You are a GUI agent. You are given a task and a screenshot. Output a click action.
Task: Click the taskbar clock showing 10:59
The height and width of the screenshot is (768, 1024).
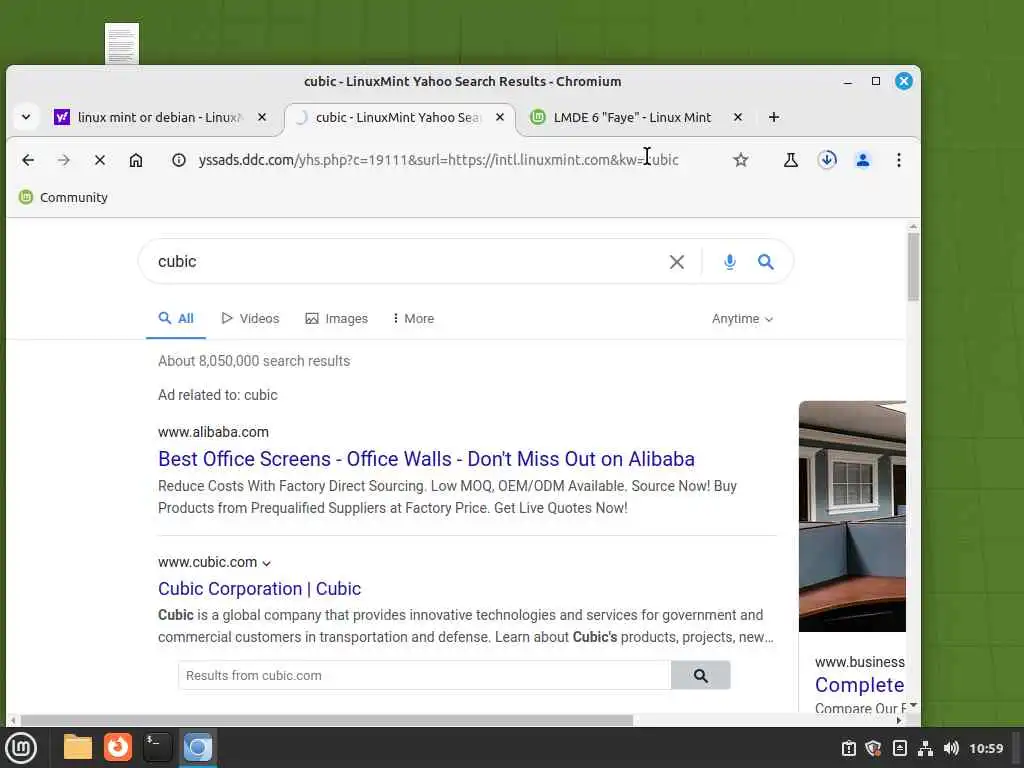(x=985, y=748)
